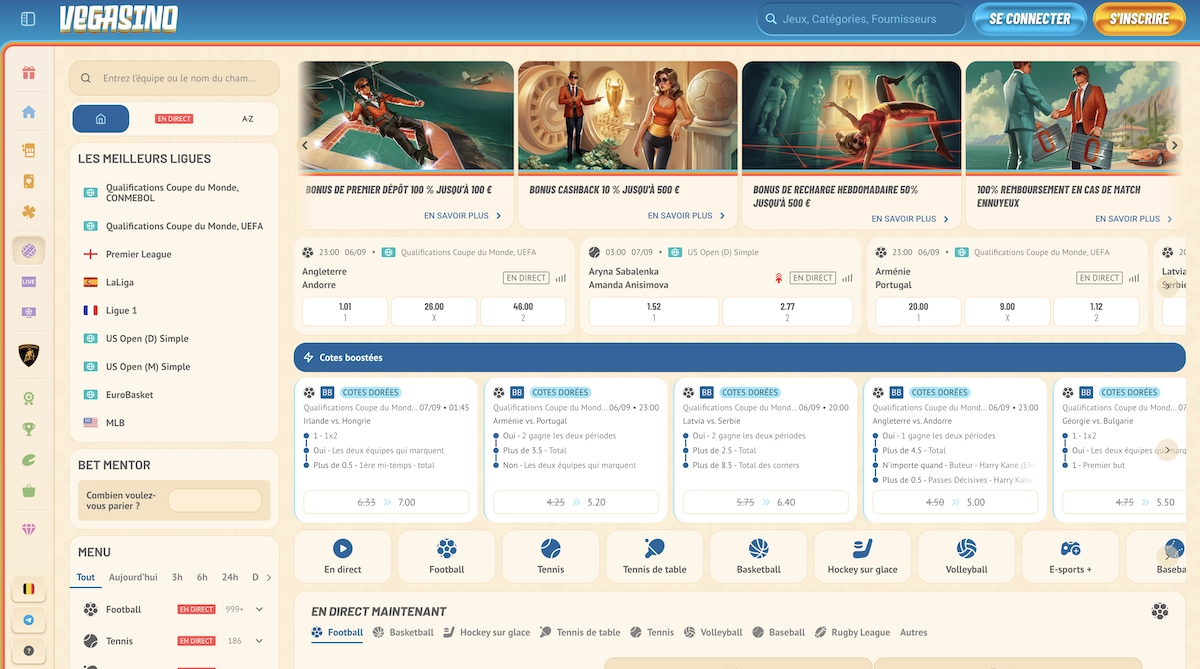
Task: Switch to Basketball tab in En Direct Maintenant
Action: 403,632
